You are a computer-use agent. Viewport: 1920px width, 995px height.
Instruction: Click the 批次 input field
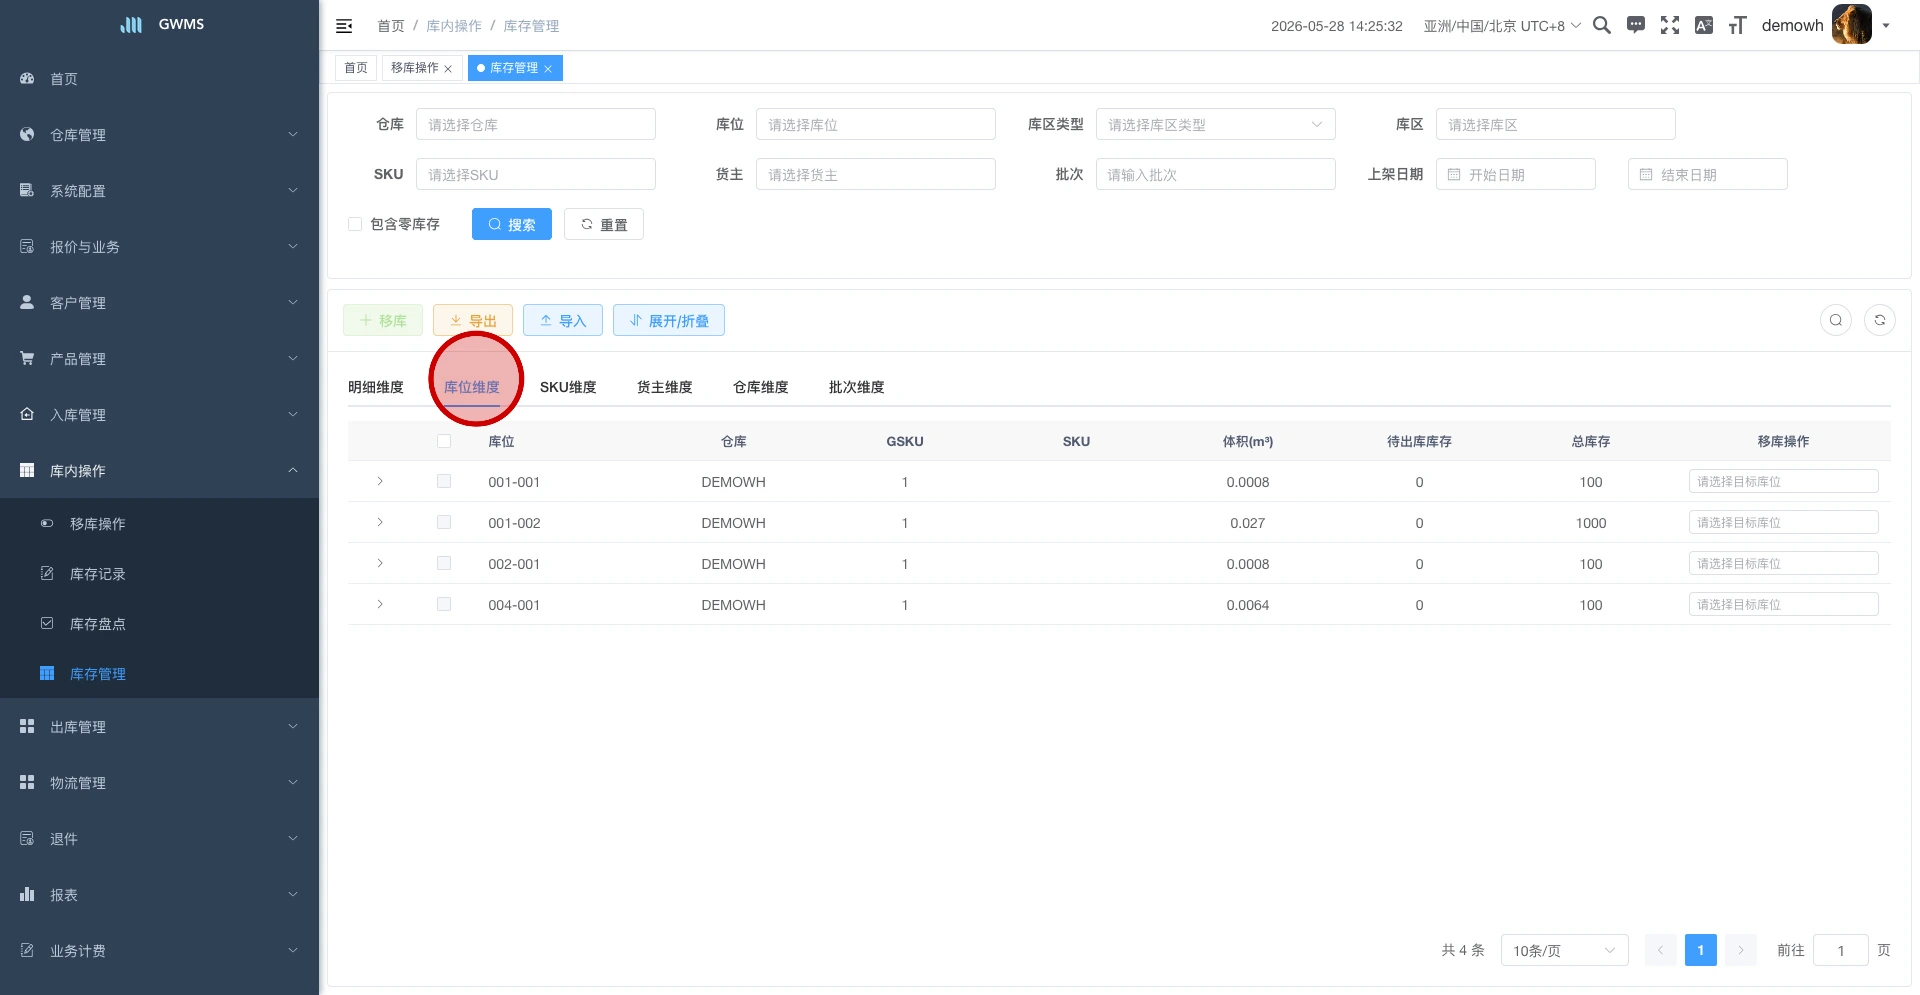[1216, 174]
